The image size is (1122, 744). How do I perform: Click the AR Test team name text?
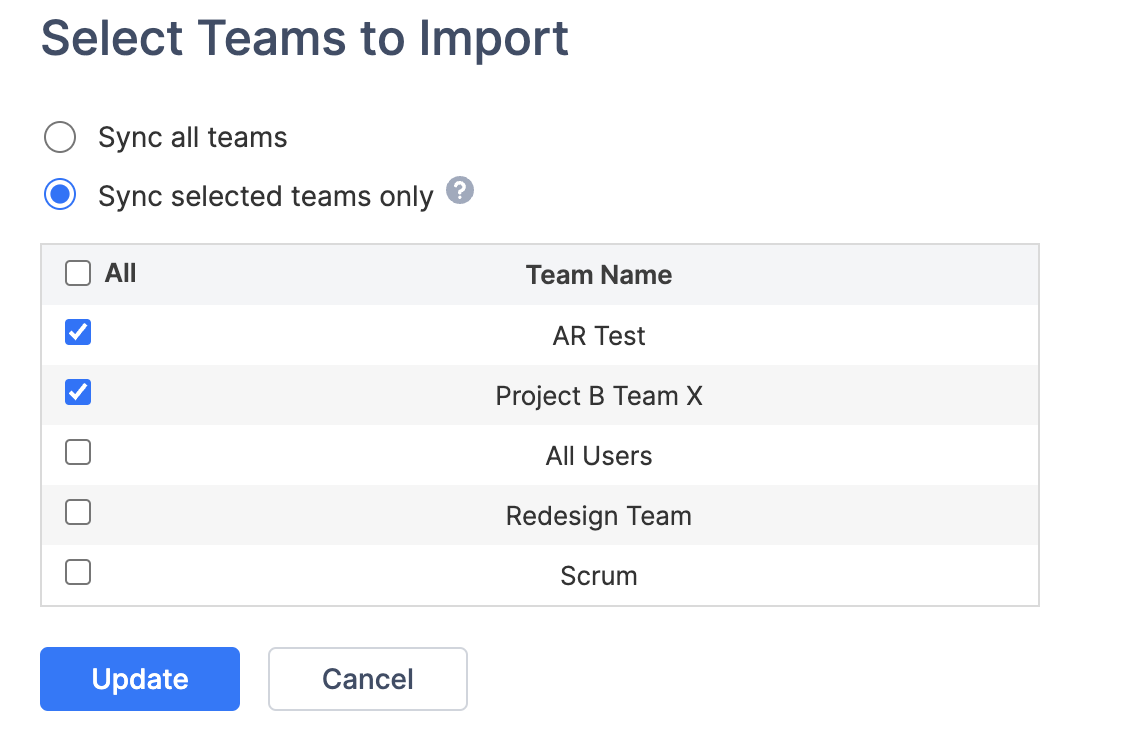point(598,336)
